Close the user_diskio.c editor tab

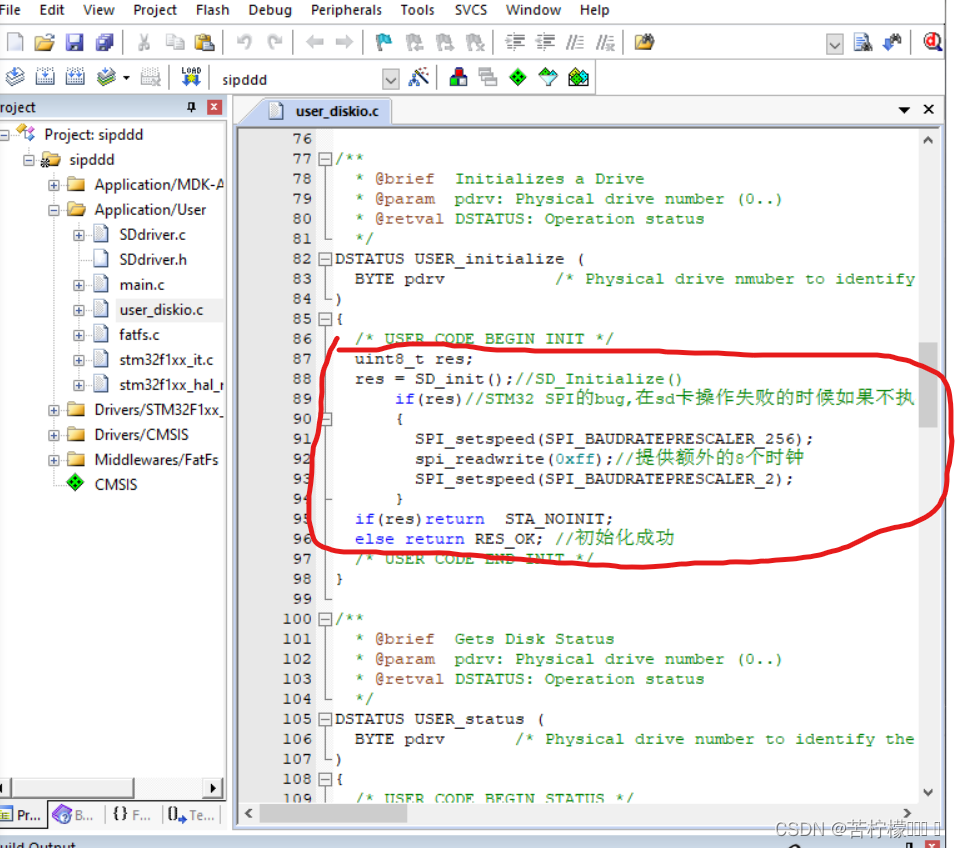[x=928, y=109]
